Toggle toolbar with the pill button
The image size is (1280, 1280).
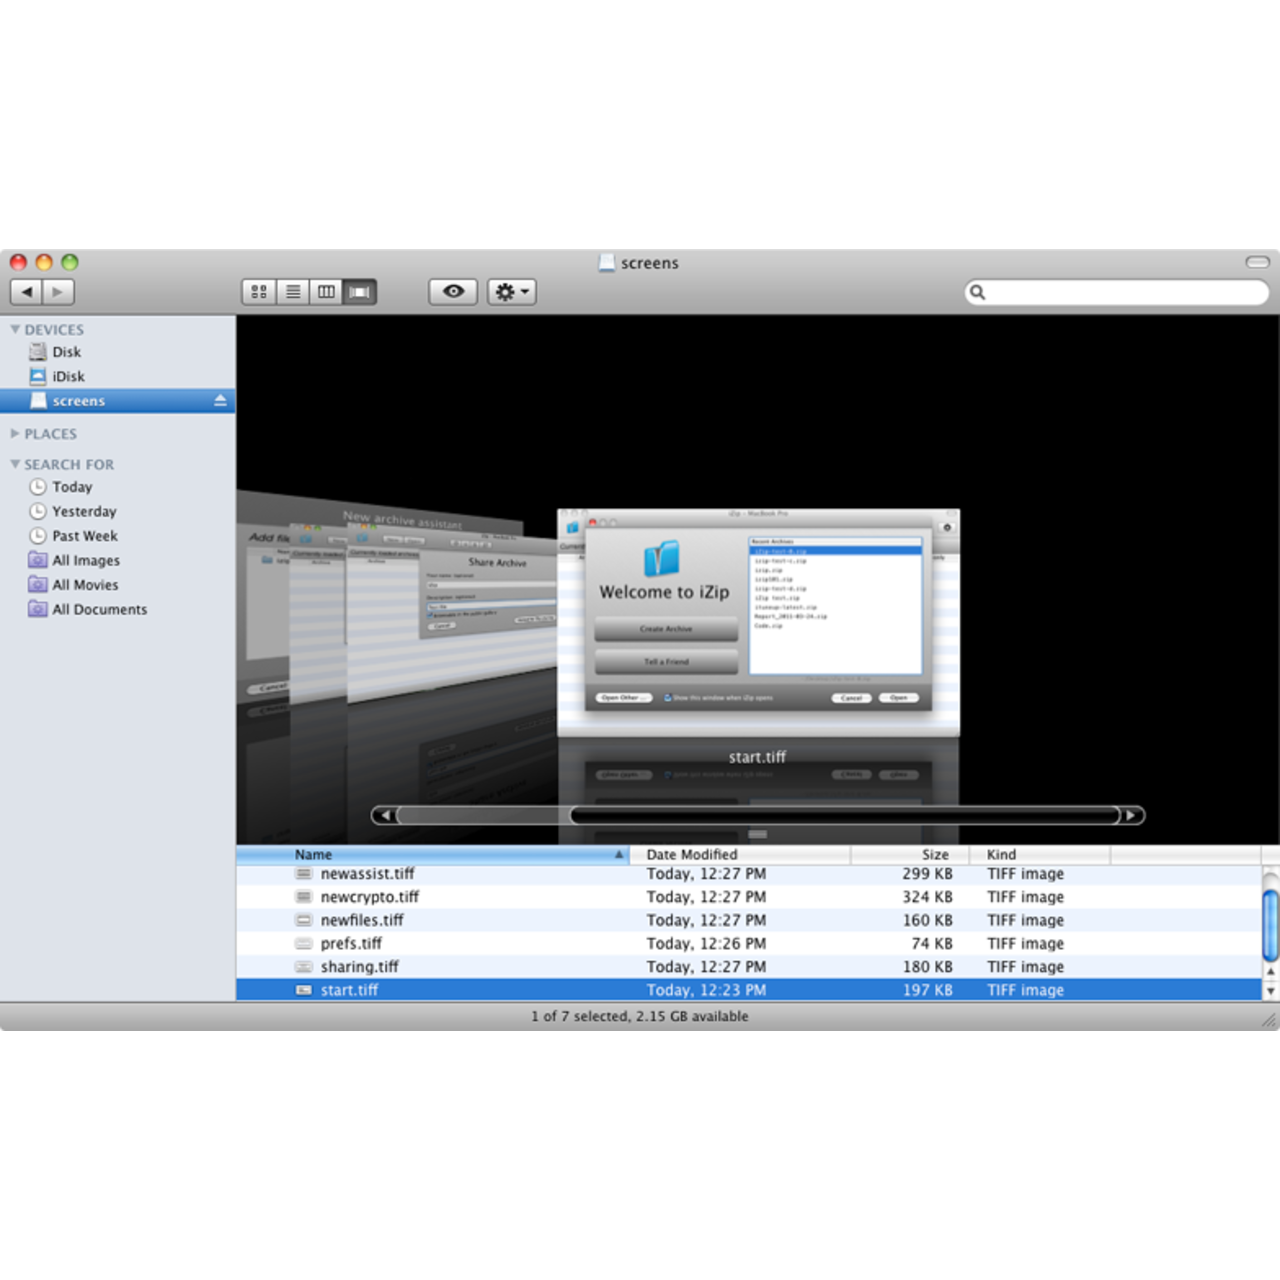click(x=1257, y=262)
